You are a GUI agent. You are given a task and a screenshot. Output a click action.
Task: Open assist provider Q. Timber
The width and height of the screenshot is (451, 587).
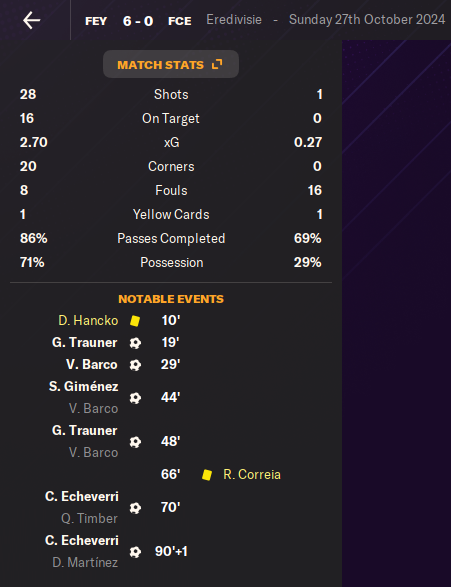pyautogui.click(x=89, y=518)
